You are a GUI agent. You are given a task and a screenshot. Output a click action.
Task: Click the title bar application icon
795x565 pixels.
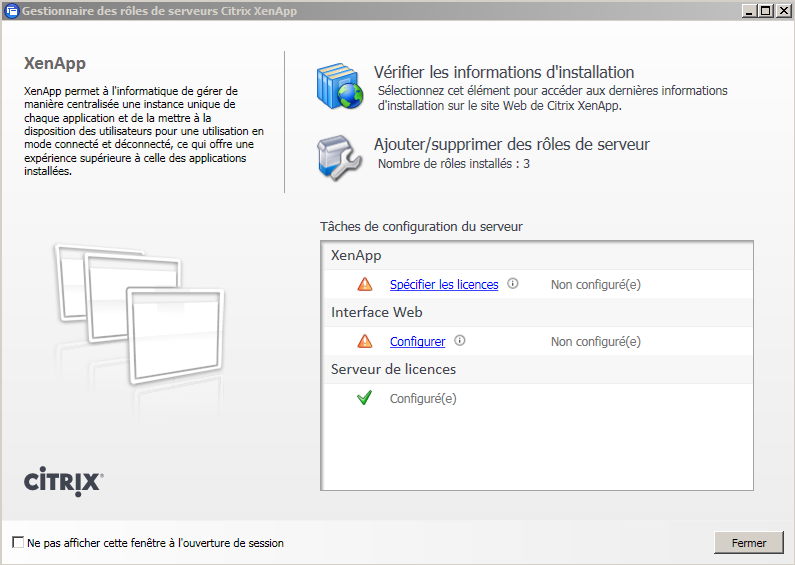(11, 11)
